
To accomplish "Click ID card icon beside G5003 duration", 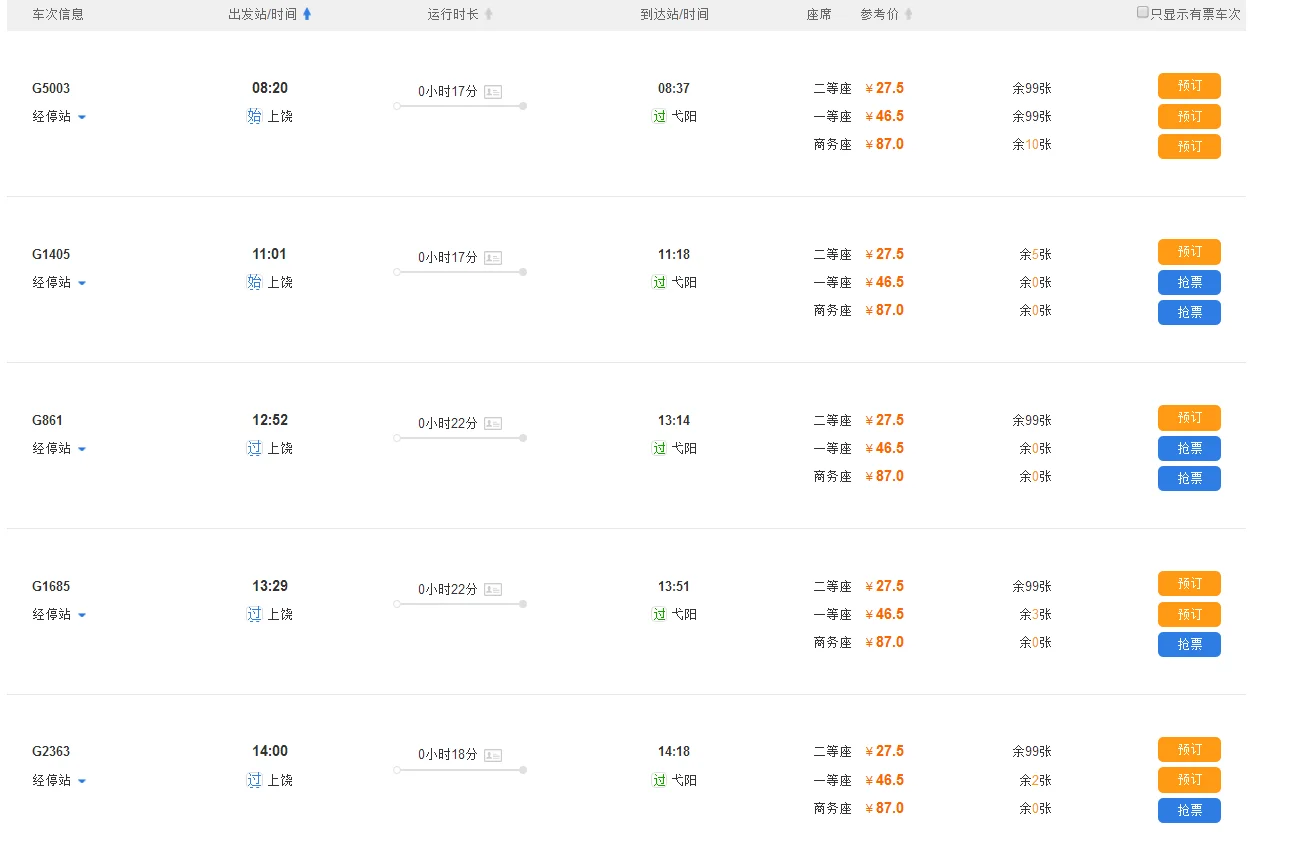I will click(x=492, y=92).
